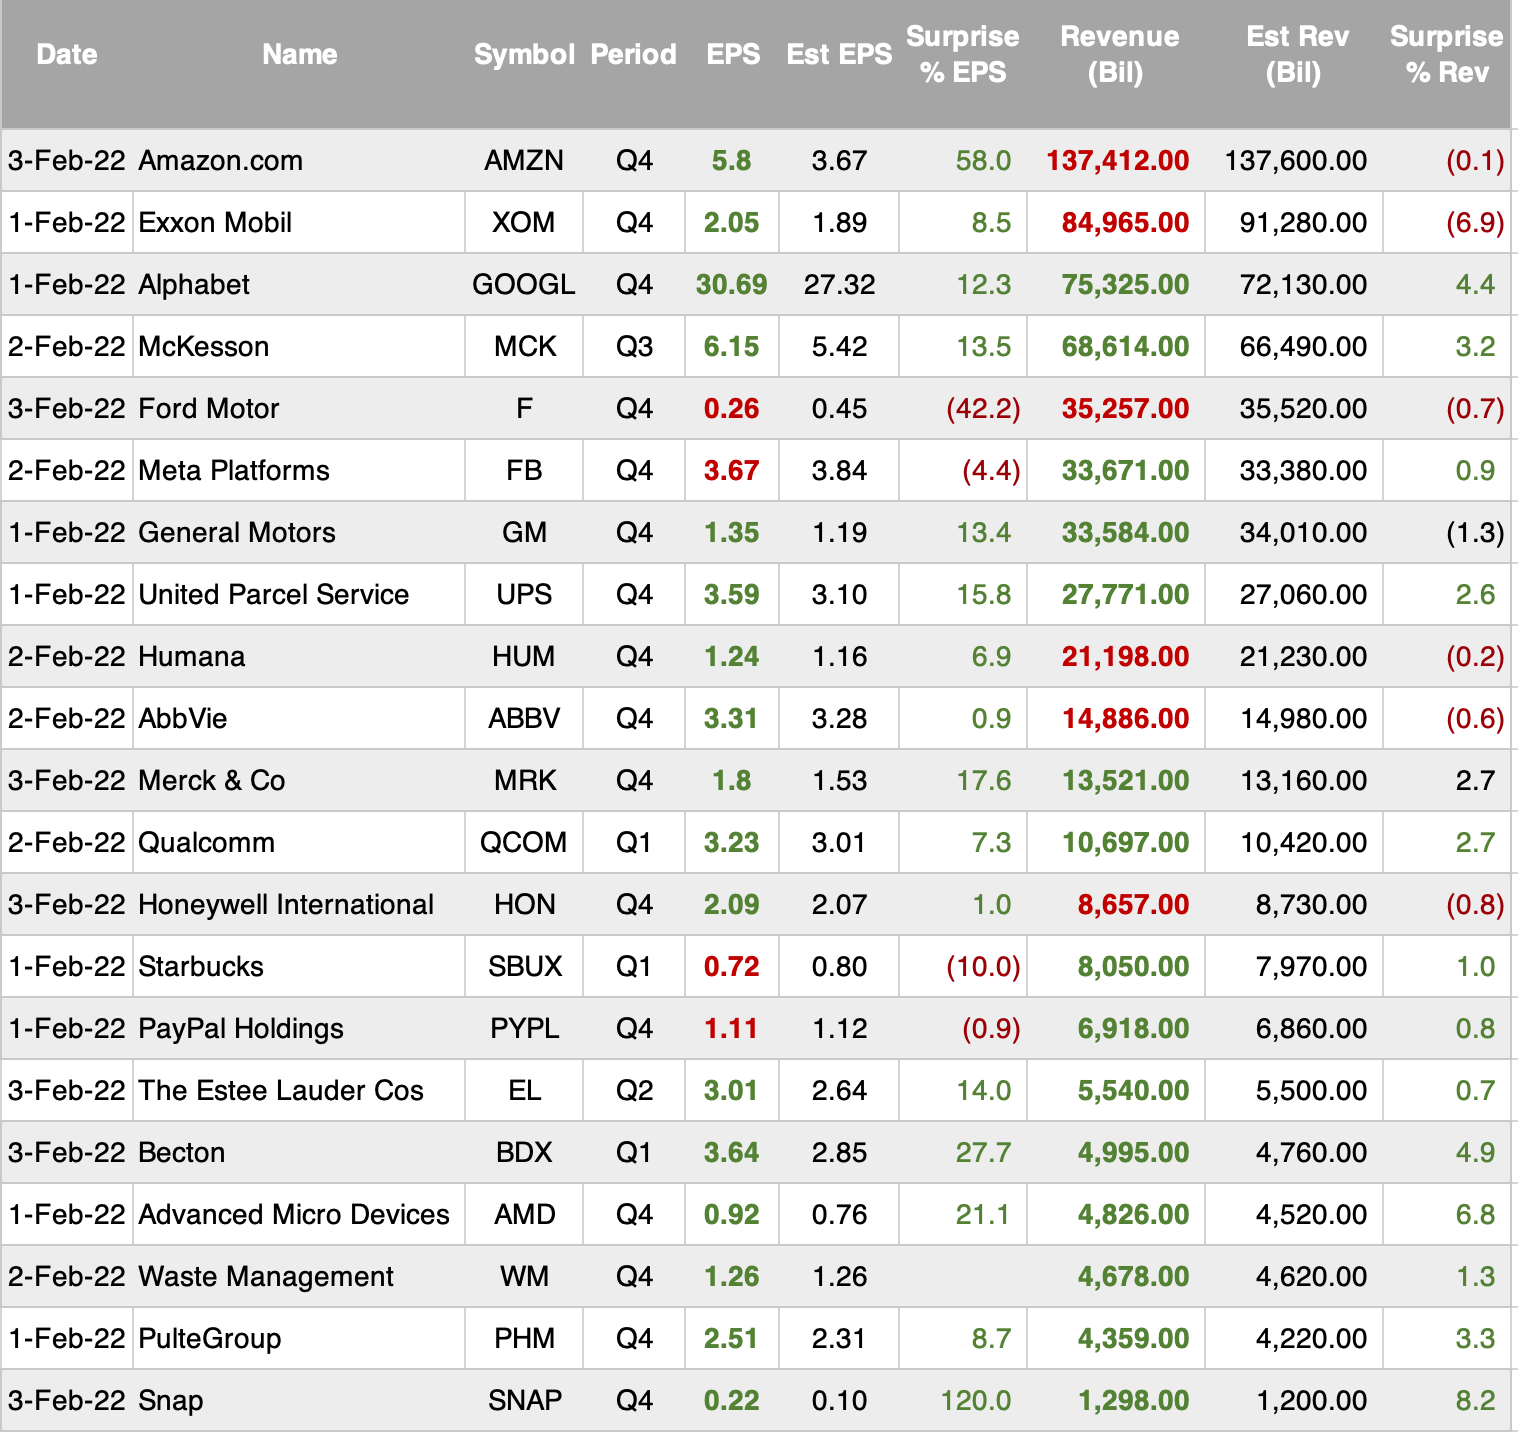Click the SNAP symbol cell

tap(524, 1400)
